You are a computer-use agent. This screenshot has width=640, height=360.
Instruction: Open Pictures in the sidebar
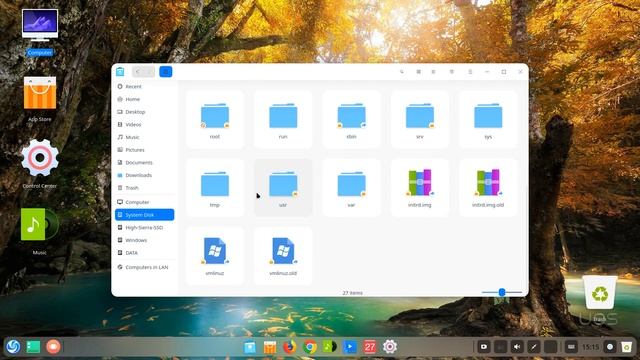pos(144,150)
